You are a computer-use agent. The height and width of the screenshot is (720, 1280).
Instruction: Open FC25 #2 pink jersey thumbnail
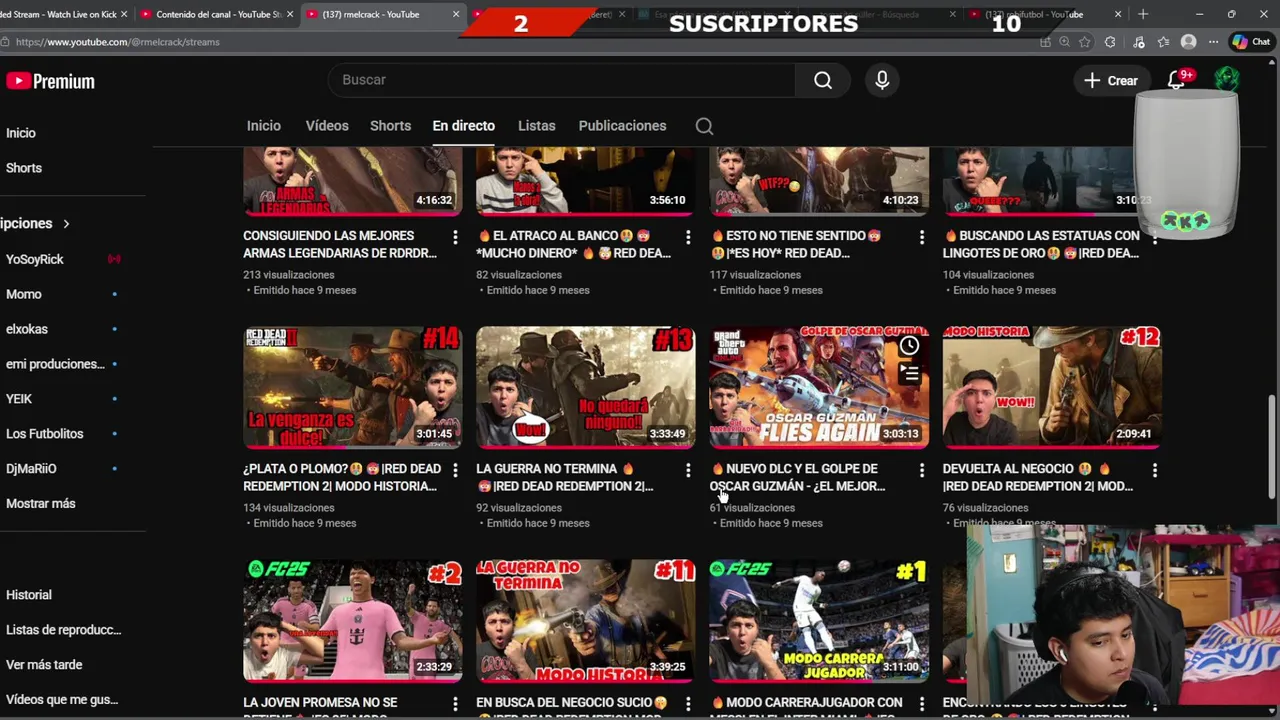(353, 620)
